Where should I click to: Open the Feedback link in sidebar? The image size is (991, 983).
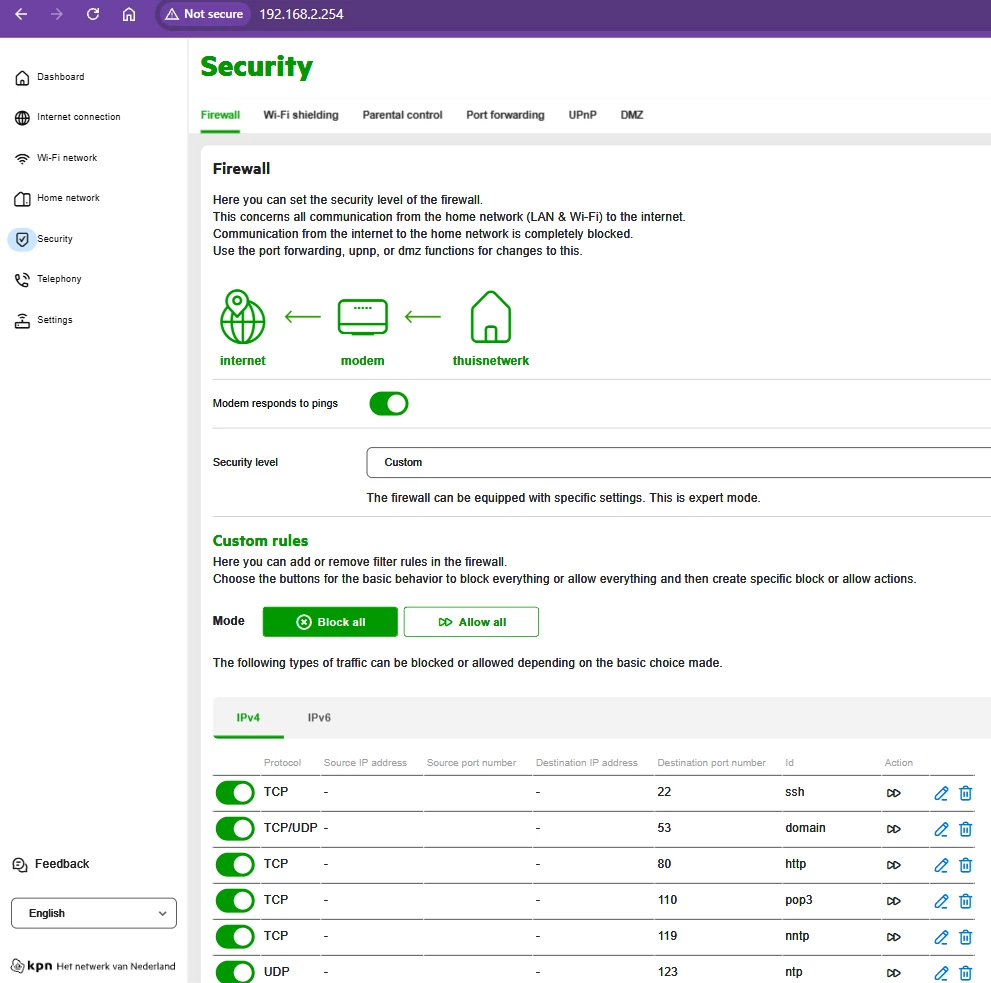[x=61, y=864]
